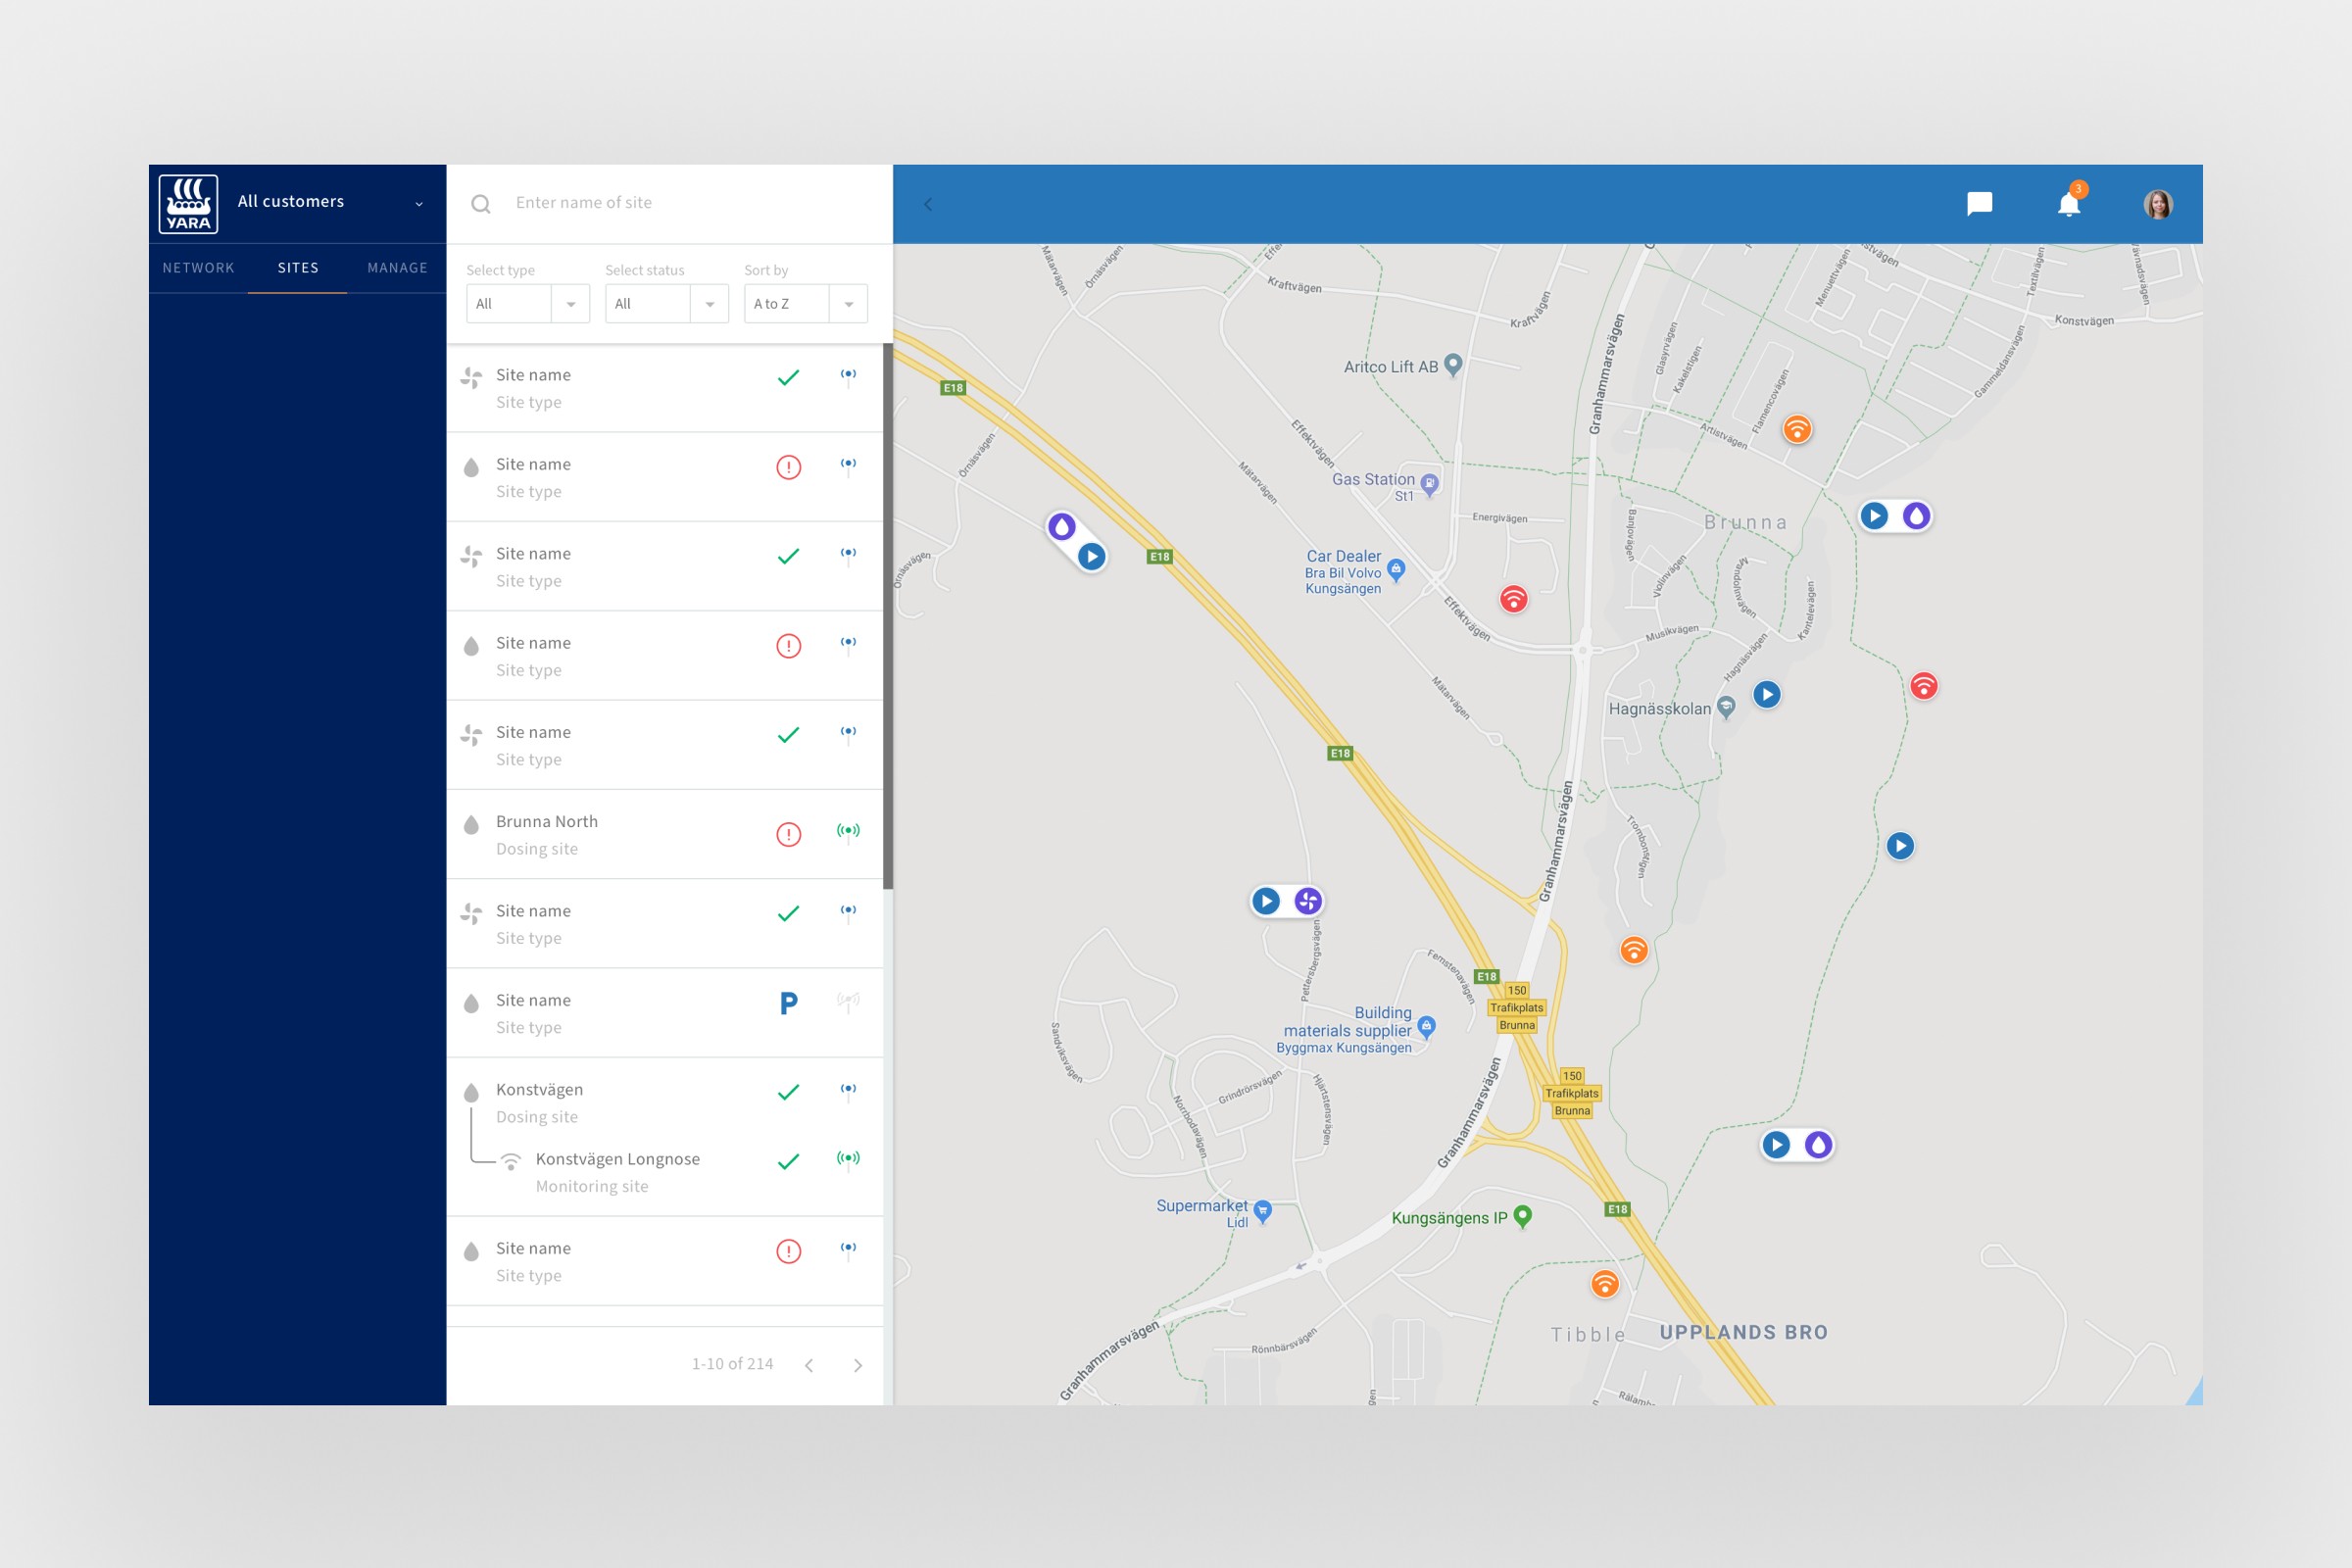
Task: Click the purple fan marker on map
Action: point(1308,901)
